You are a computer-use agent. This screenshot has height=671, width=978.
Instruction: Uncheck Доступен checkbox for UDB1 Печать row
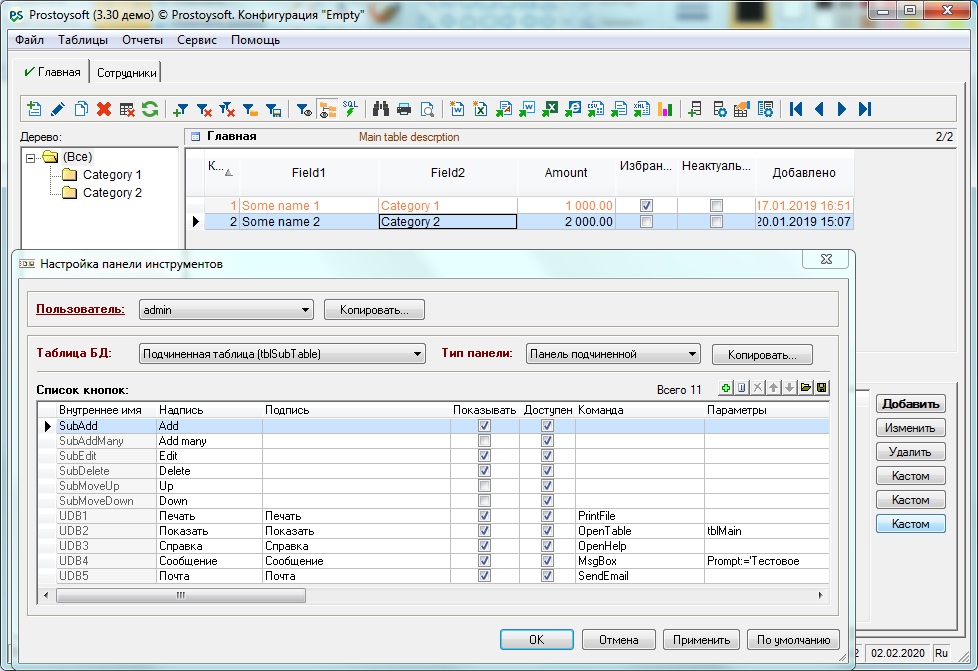[x=547, y=516]
